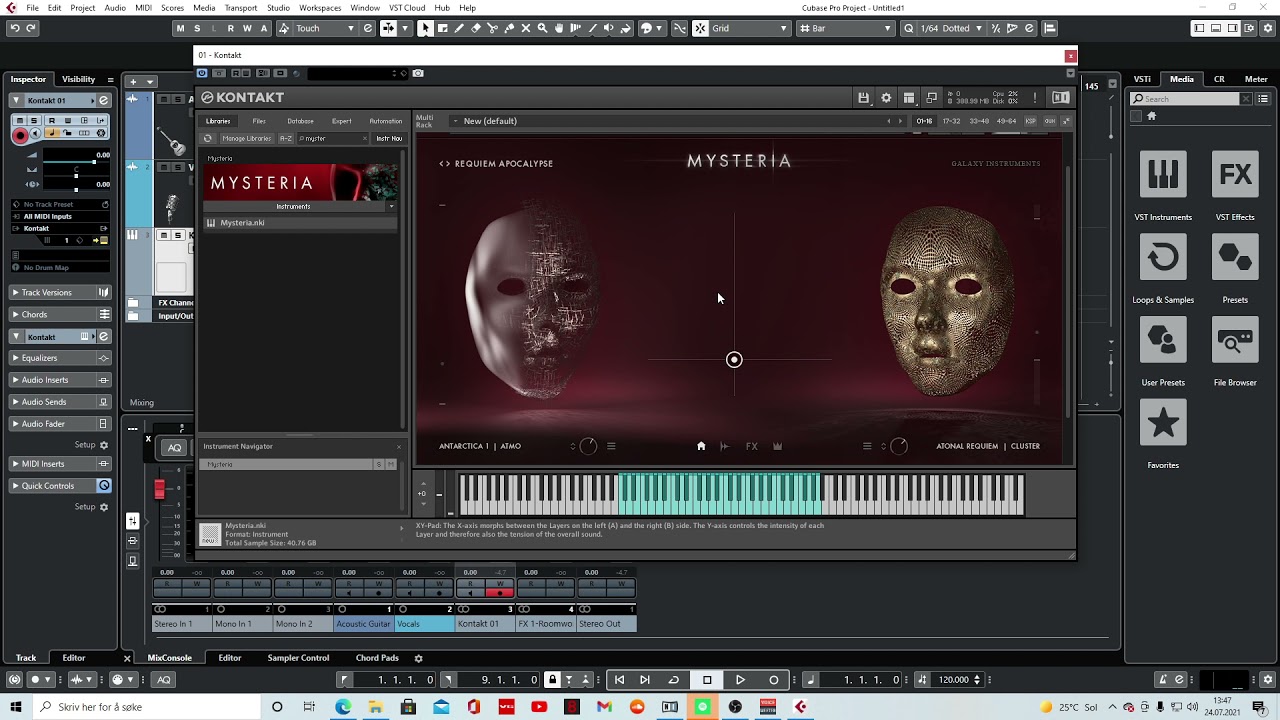Toggle Solo state button in Cubase toolbar
Image resolution: width=1280 pixels, height=720 pixels.
click(197, 28)
